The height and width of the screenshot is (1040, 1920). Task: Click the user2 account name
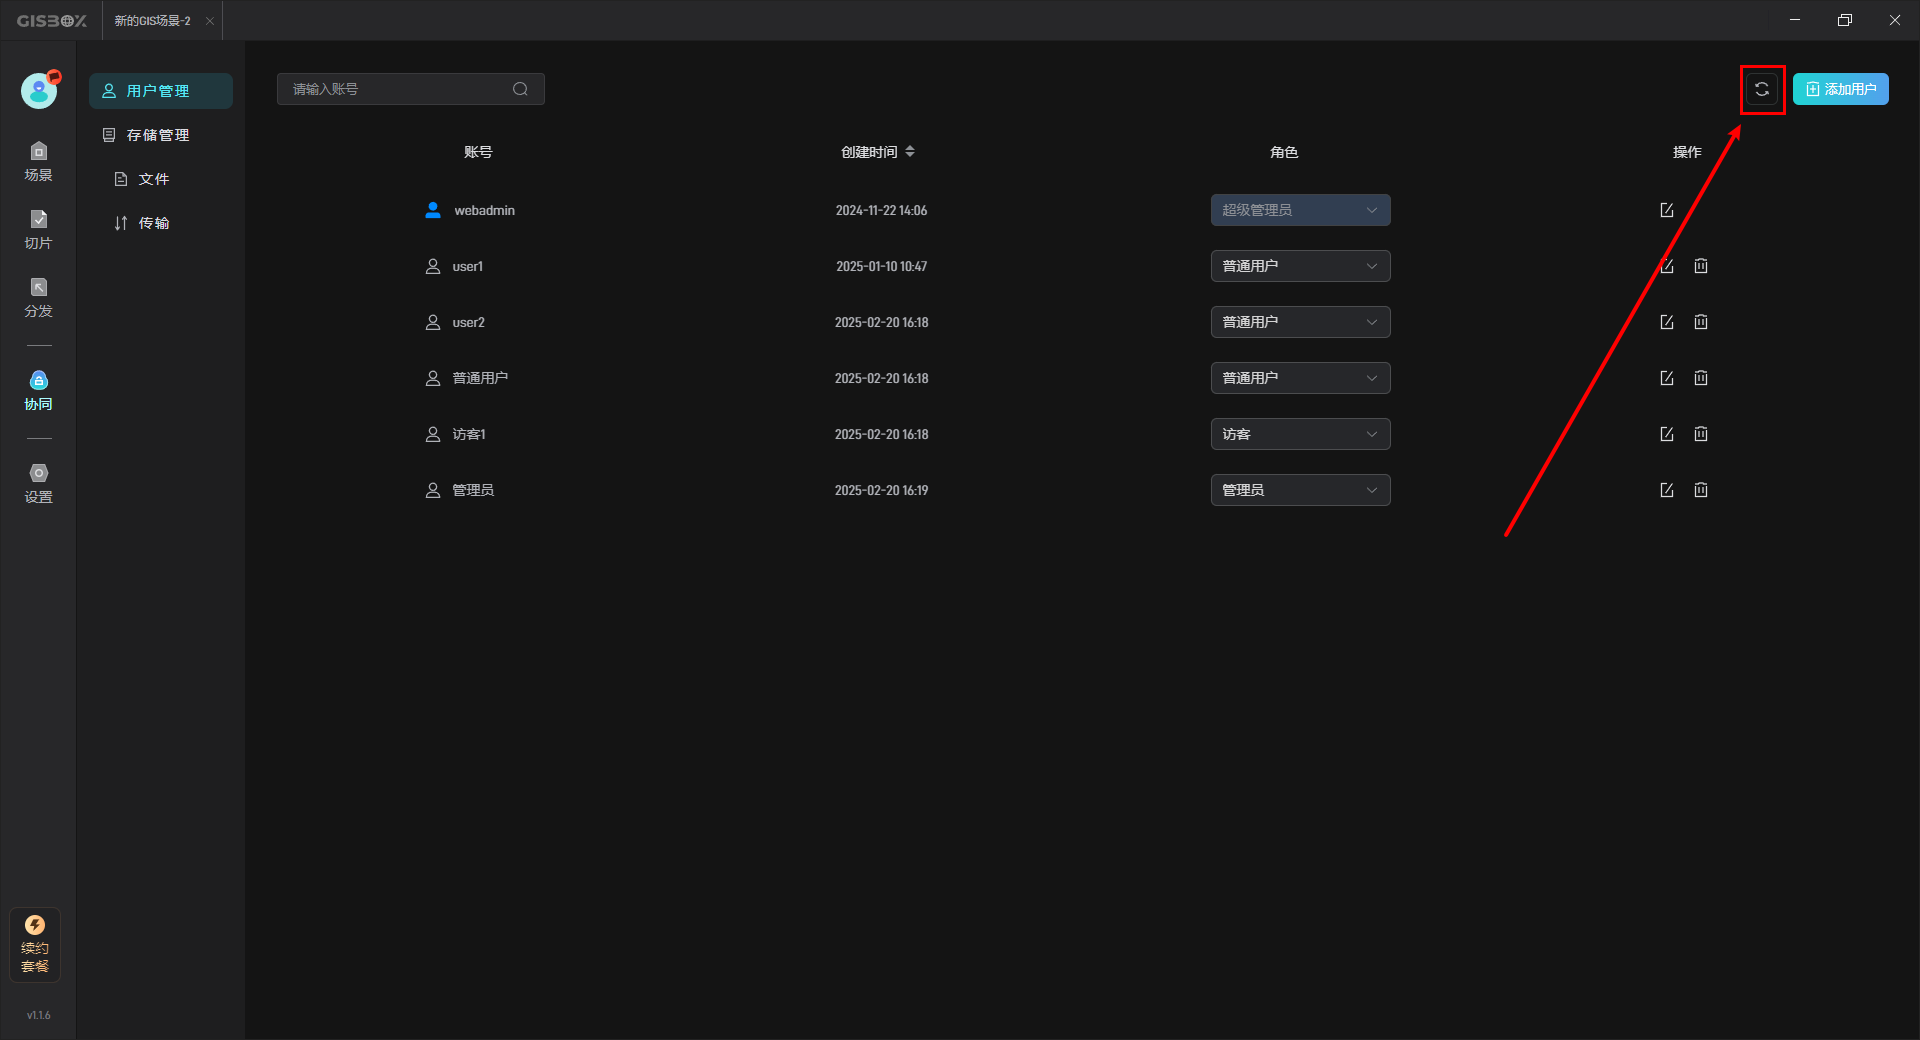tap(468, 322)
